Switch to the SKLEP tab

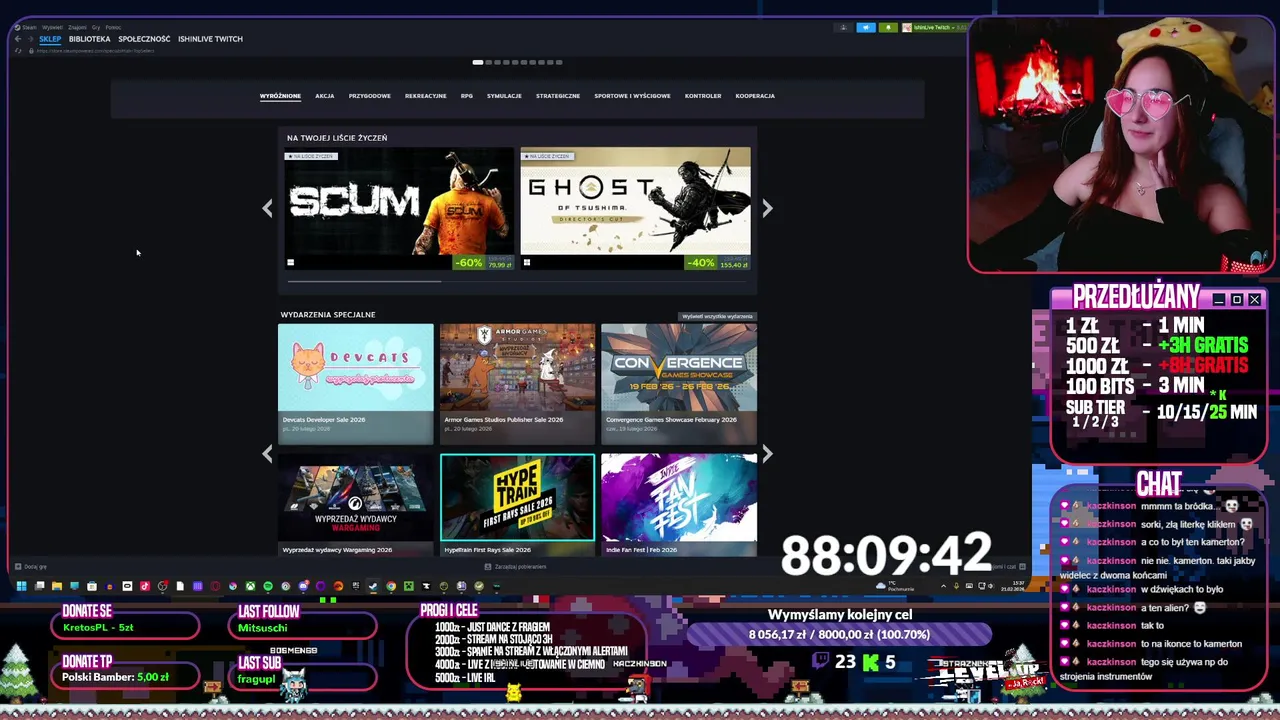click(x=50, y=39)
